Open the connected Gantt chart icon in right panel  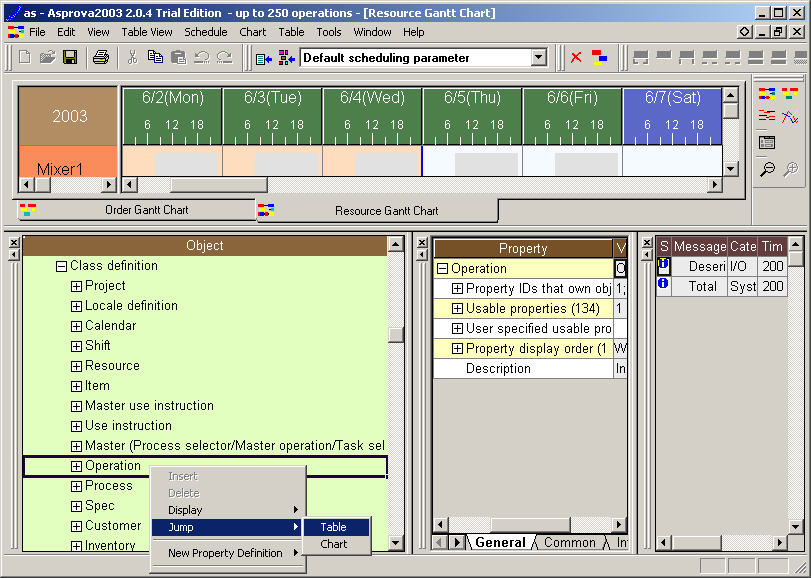767,94
